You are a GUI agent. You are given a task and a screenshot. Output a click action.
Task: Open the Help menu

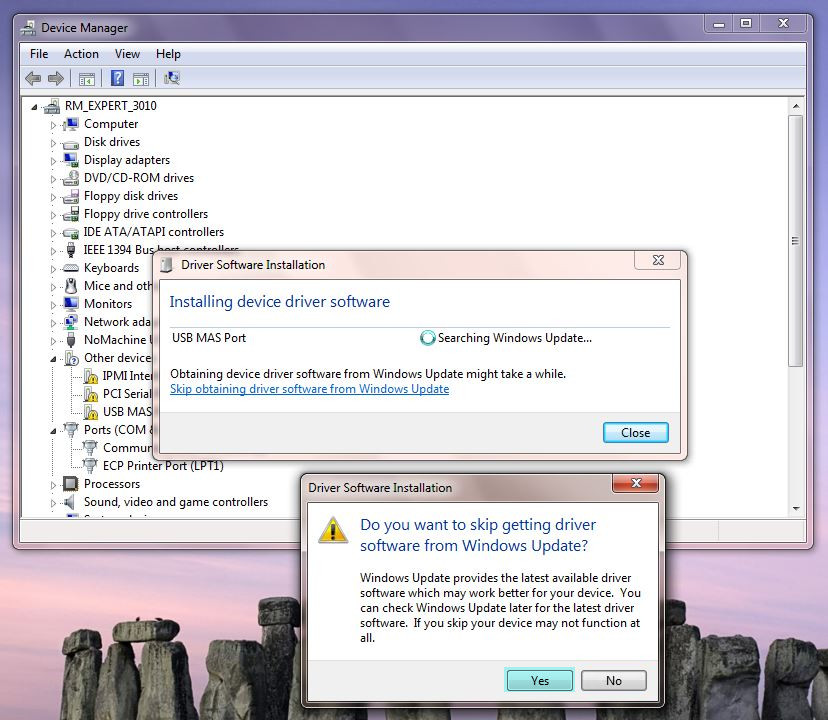[x=168, y=54]
